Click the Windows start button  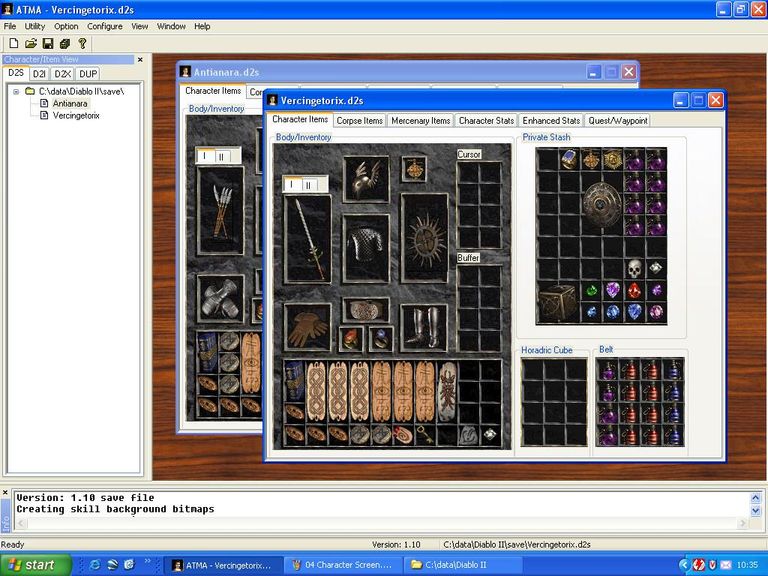[x=34, y=565]
